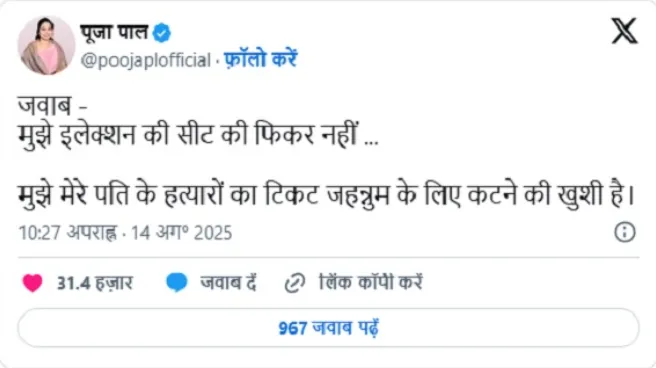This screenshot has height=368, width=656.
Task: Follow via फ़ॉलो करें link
Action: pyautogui.click(x=260, y=59)
